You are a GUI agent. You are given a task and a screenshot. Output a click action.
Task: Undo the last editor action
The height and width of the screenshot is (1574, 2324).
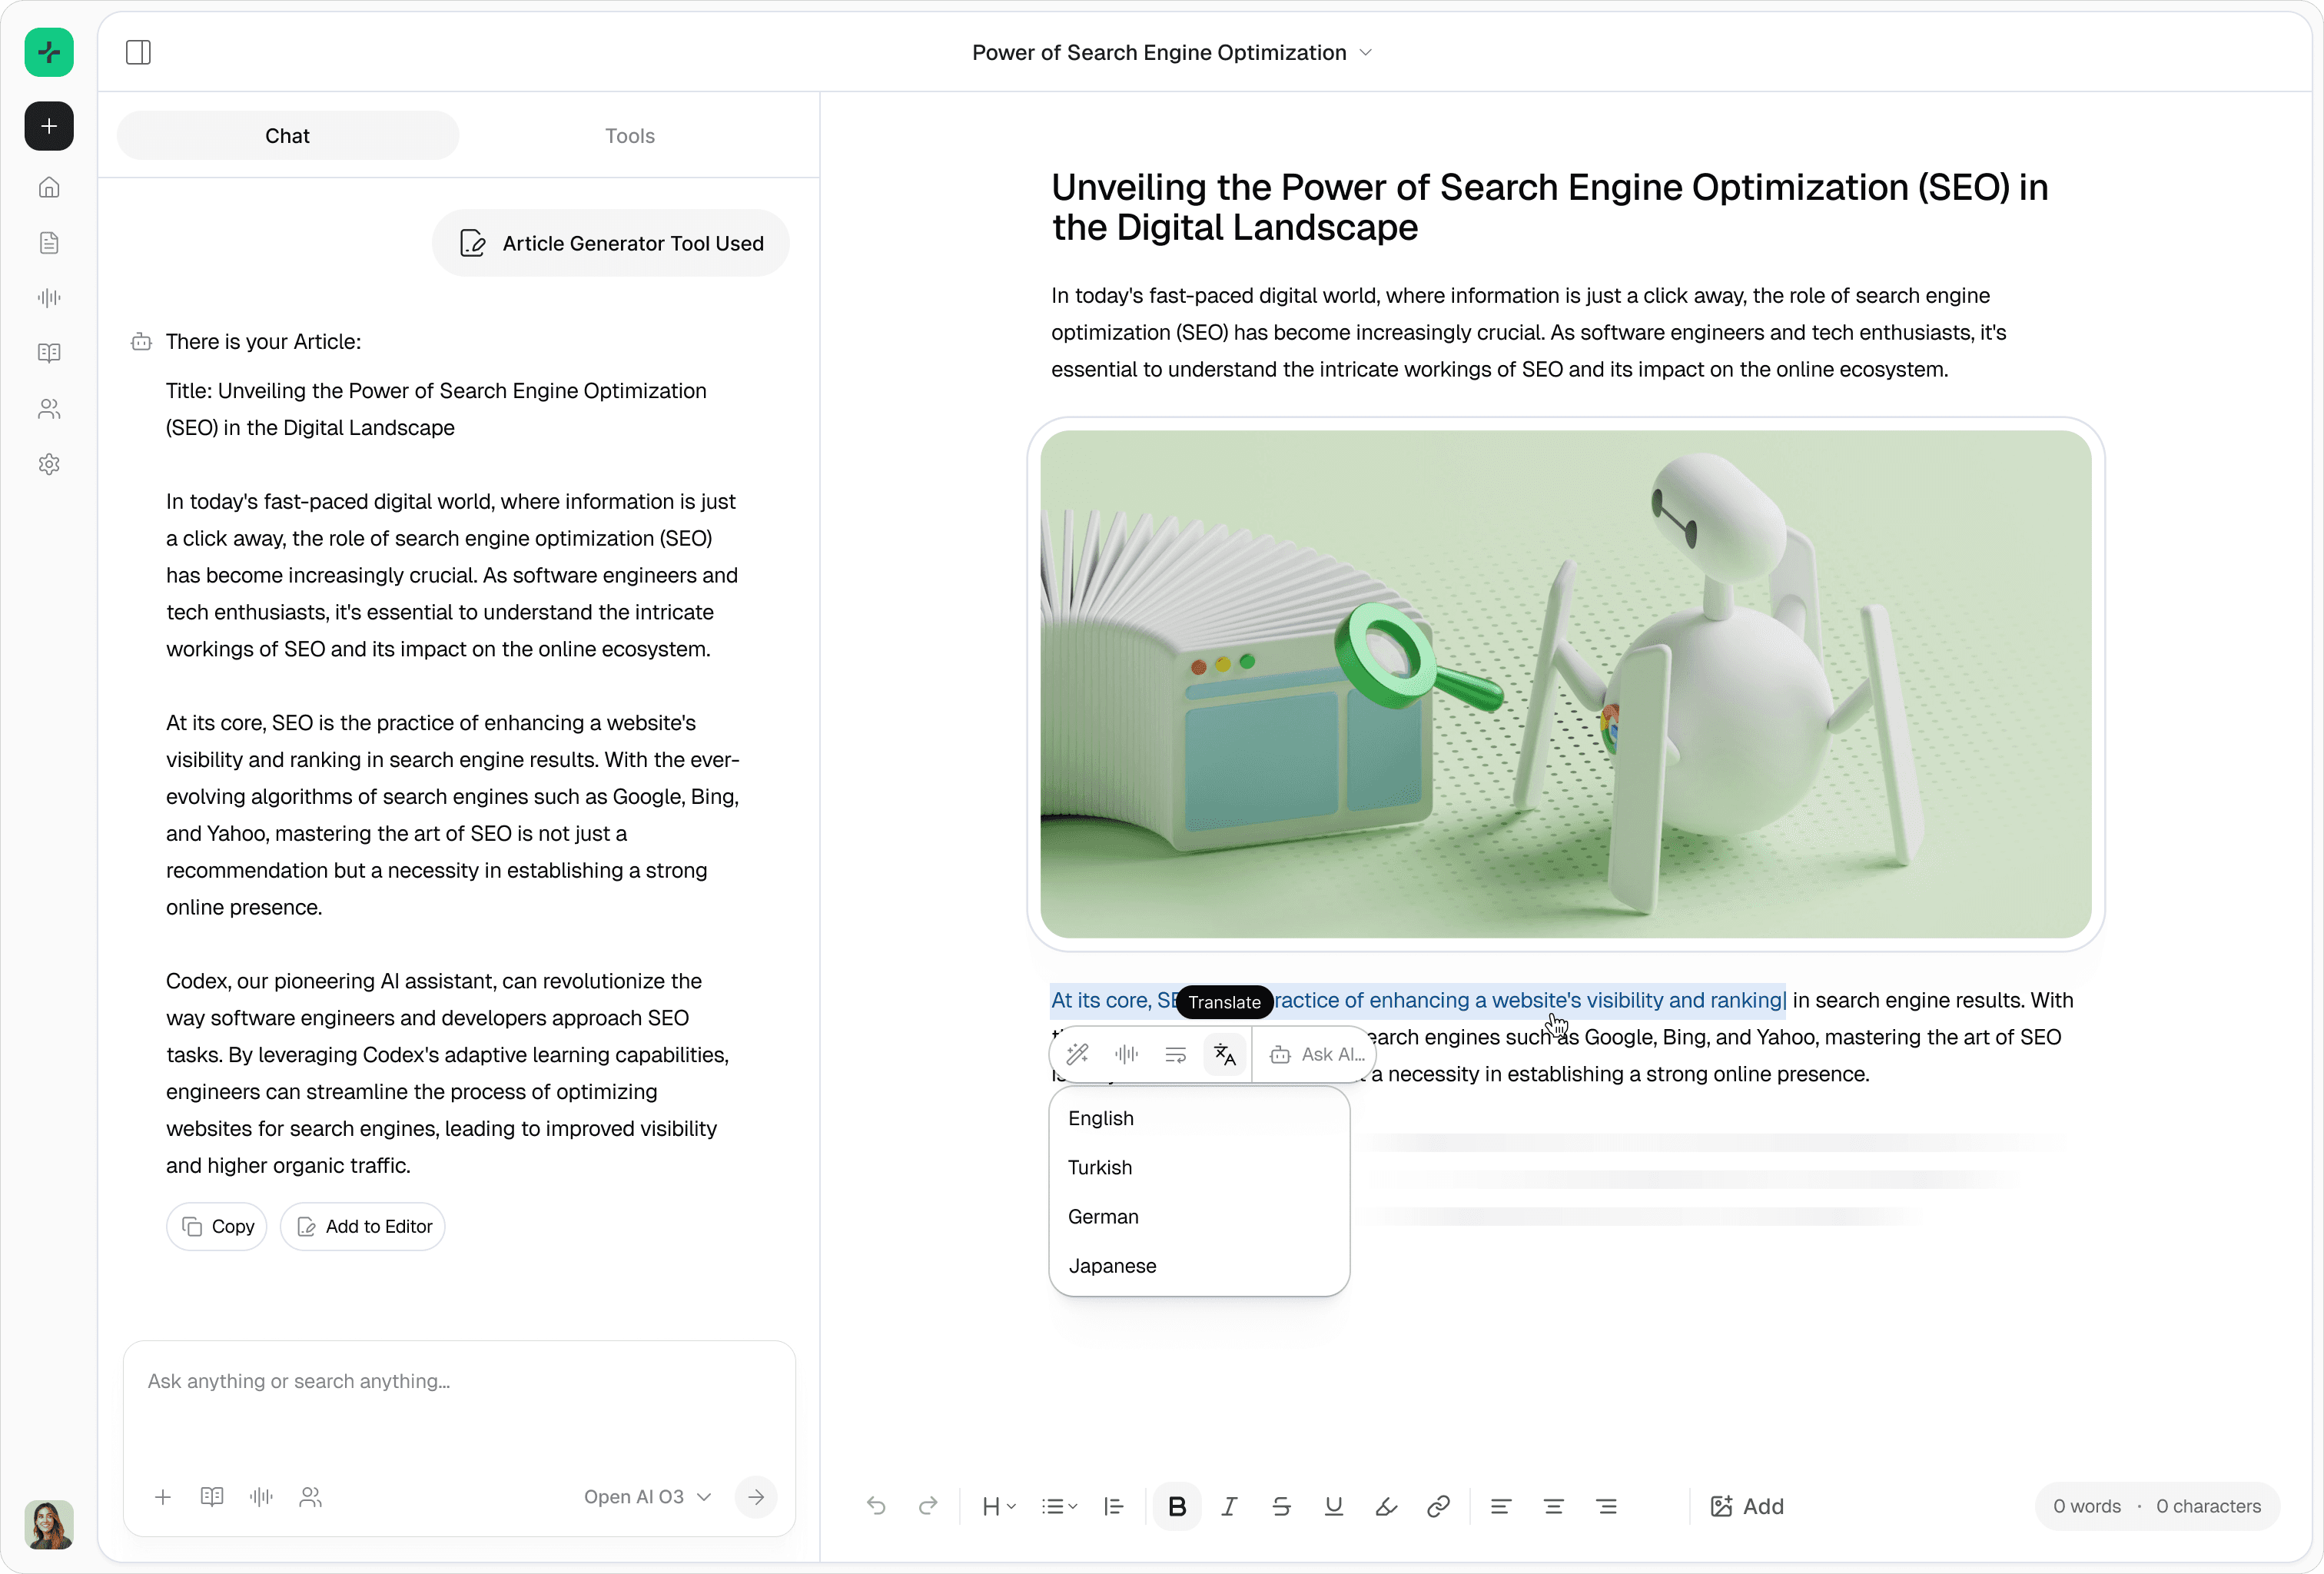876,1506
